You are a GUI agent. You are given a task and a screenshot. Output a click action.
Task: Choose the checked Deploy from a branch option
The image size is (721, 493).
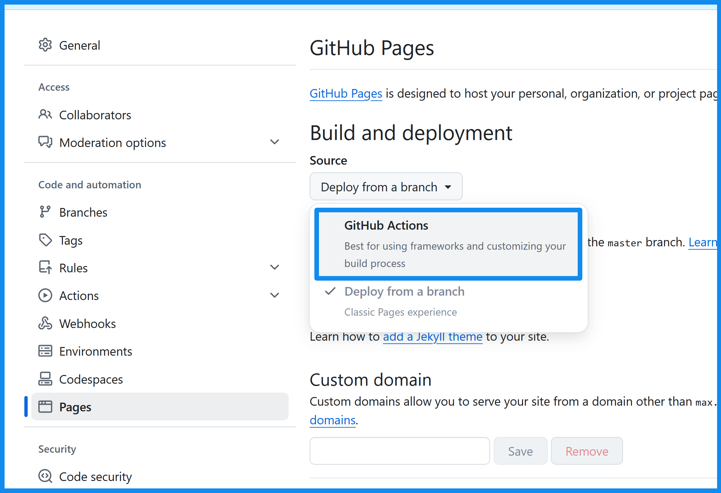coord(404,292)
